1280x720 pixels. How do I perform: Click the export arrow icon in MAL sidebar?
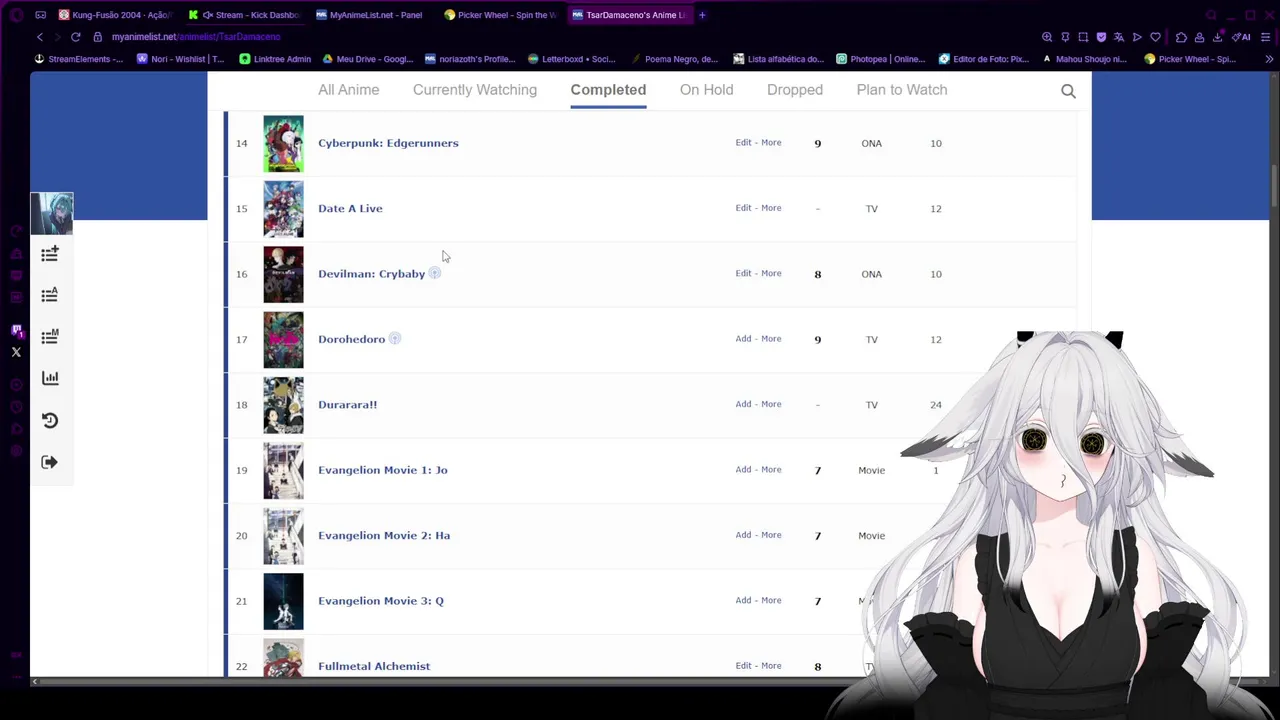click(x=50, y=462)
